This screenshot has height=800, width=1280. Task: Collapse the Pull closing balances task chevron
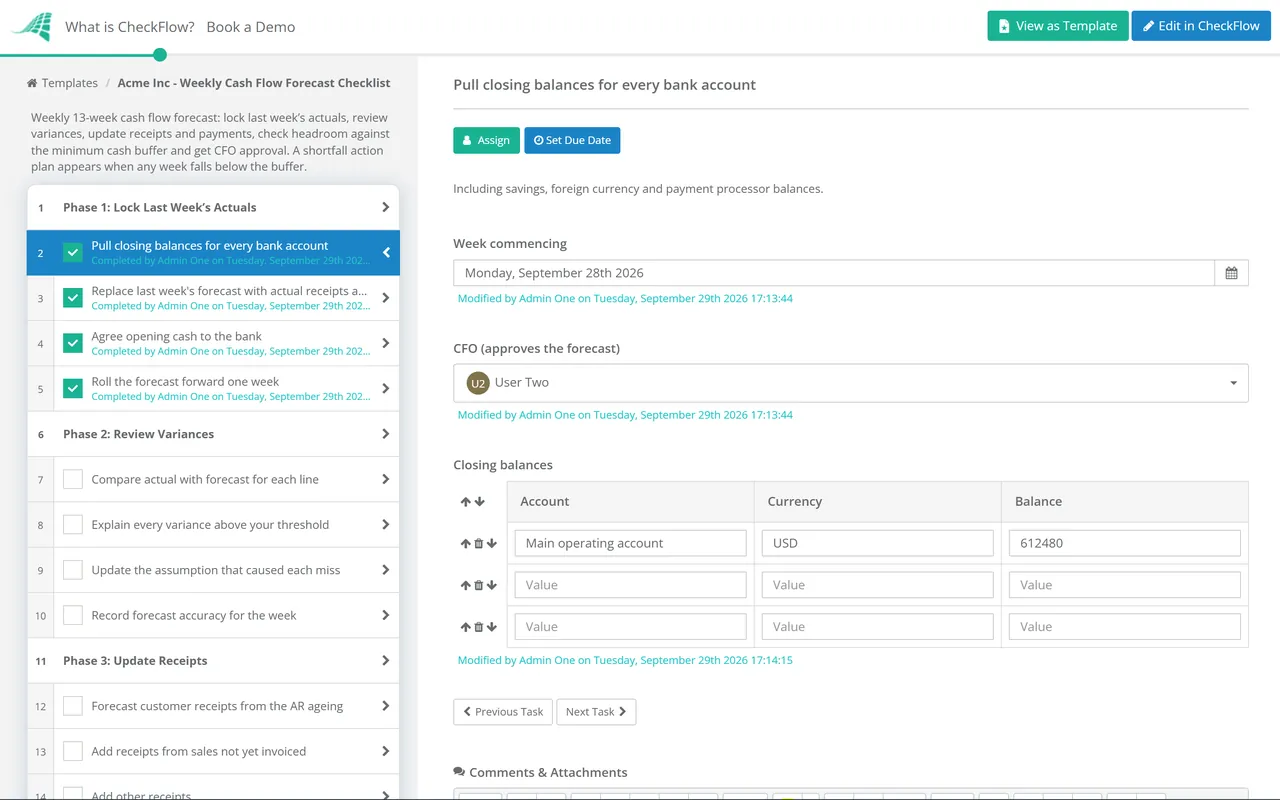pos(386,253)
